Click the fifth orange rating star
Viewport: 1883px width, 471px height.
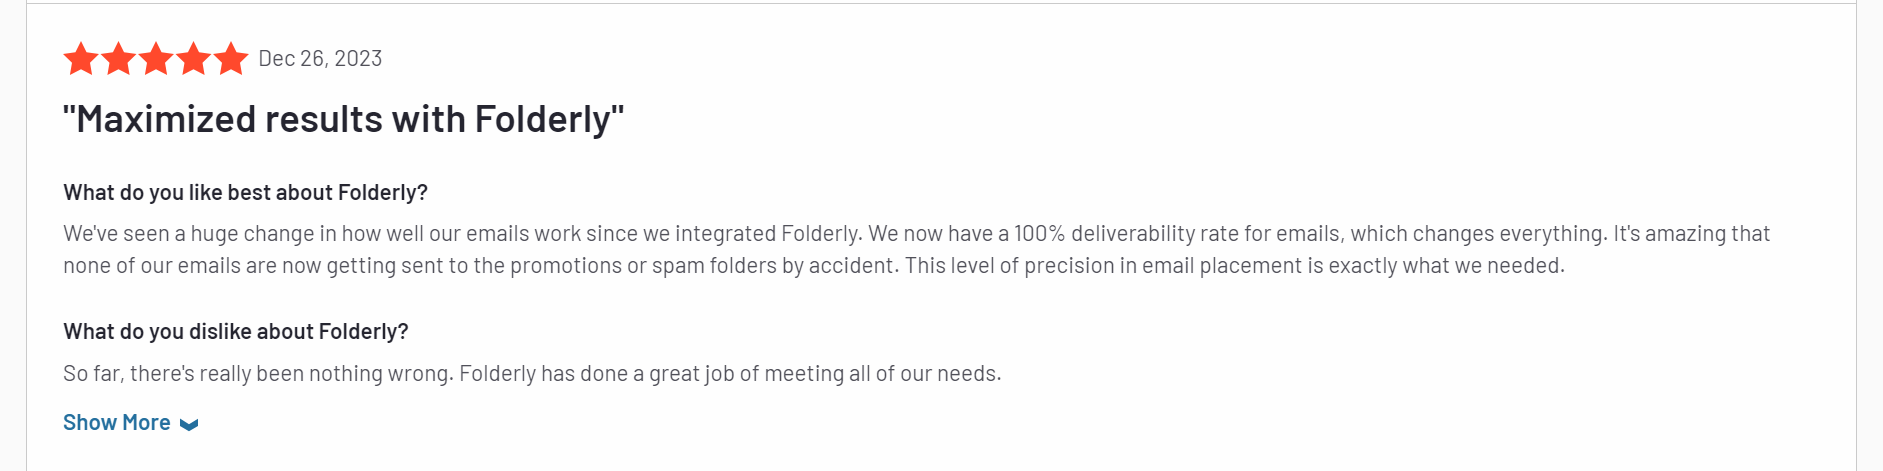(x=231, y=59)
